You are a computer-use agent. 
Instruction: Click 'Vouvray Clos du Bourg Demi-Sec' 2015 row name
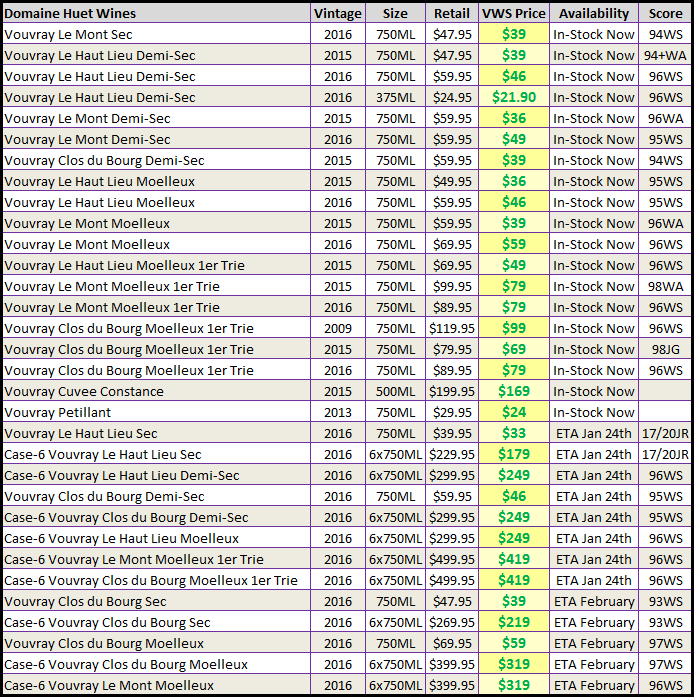[x=104, y=160]
